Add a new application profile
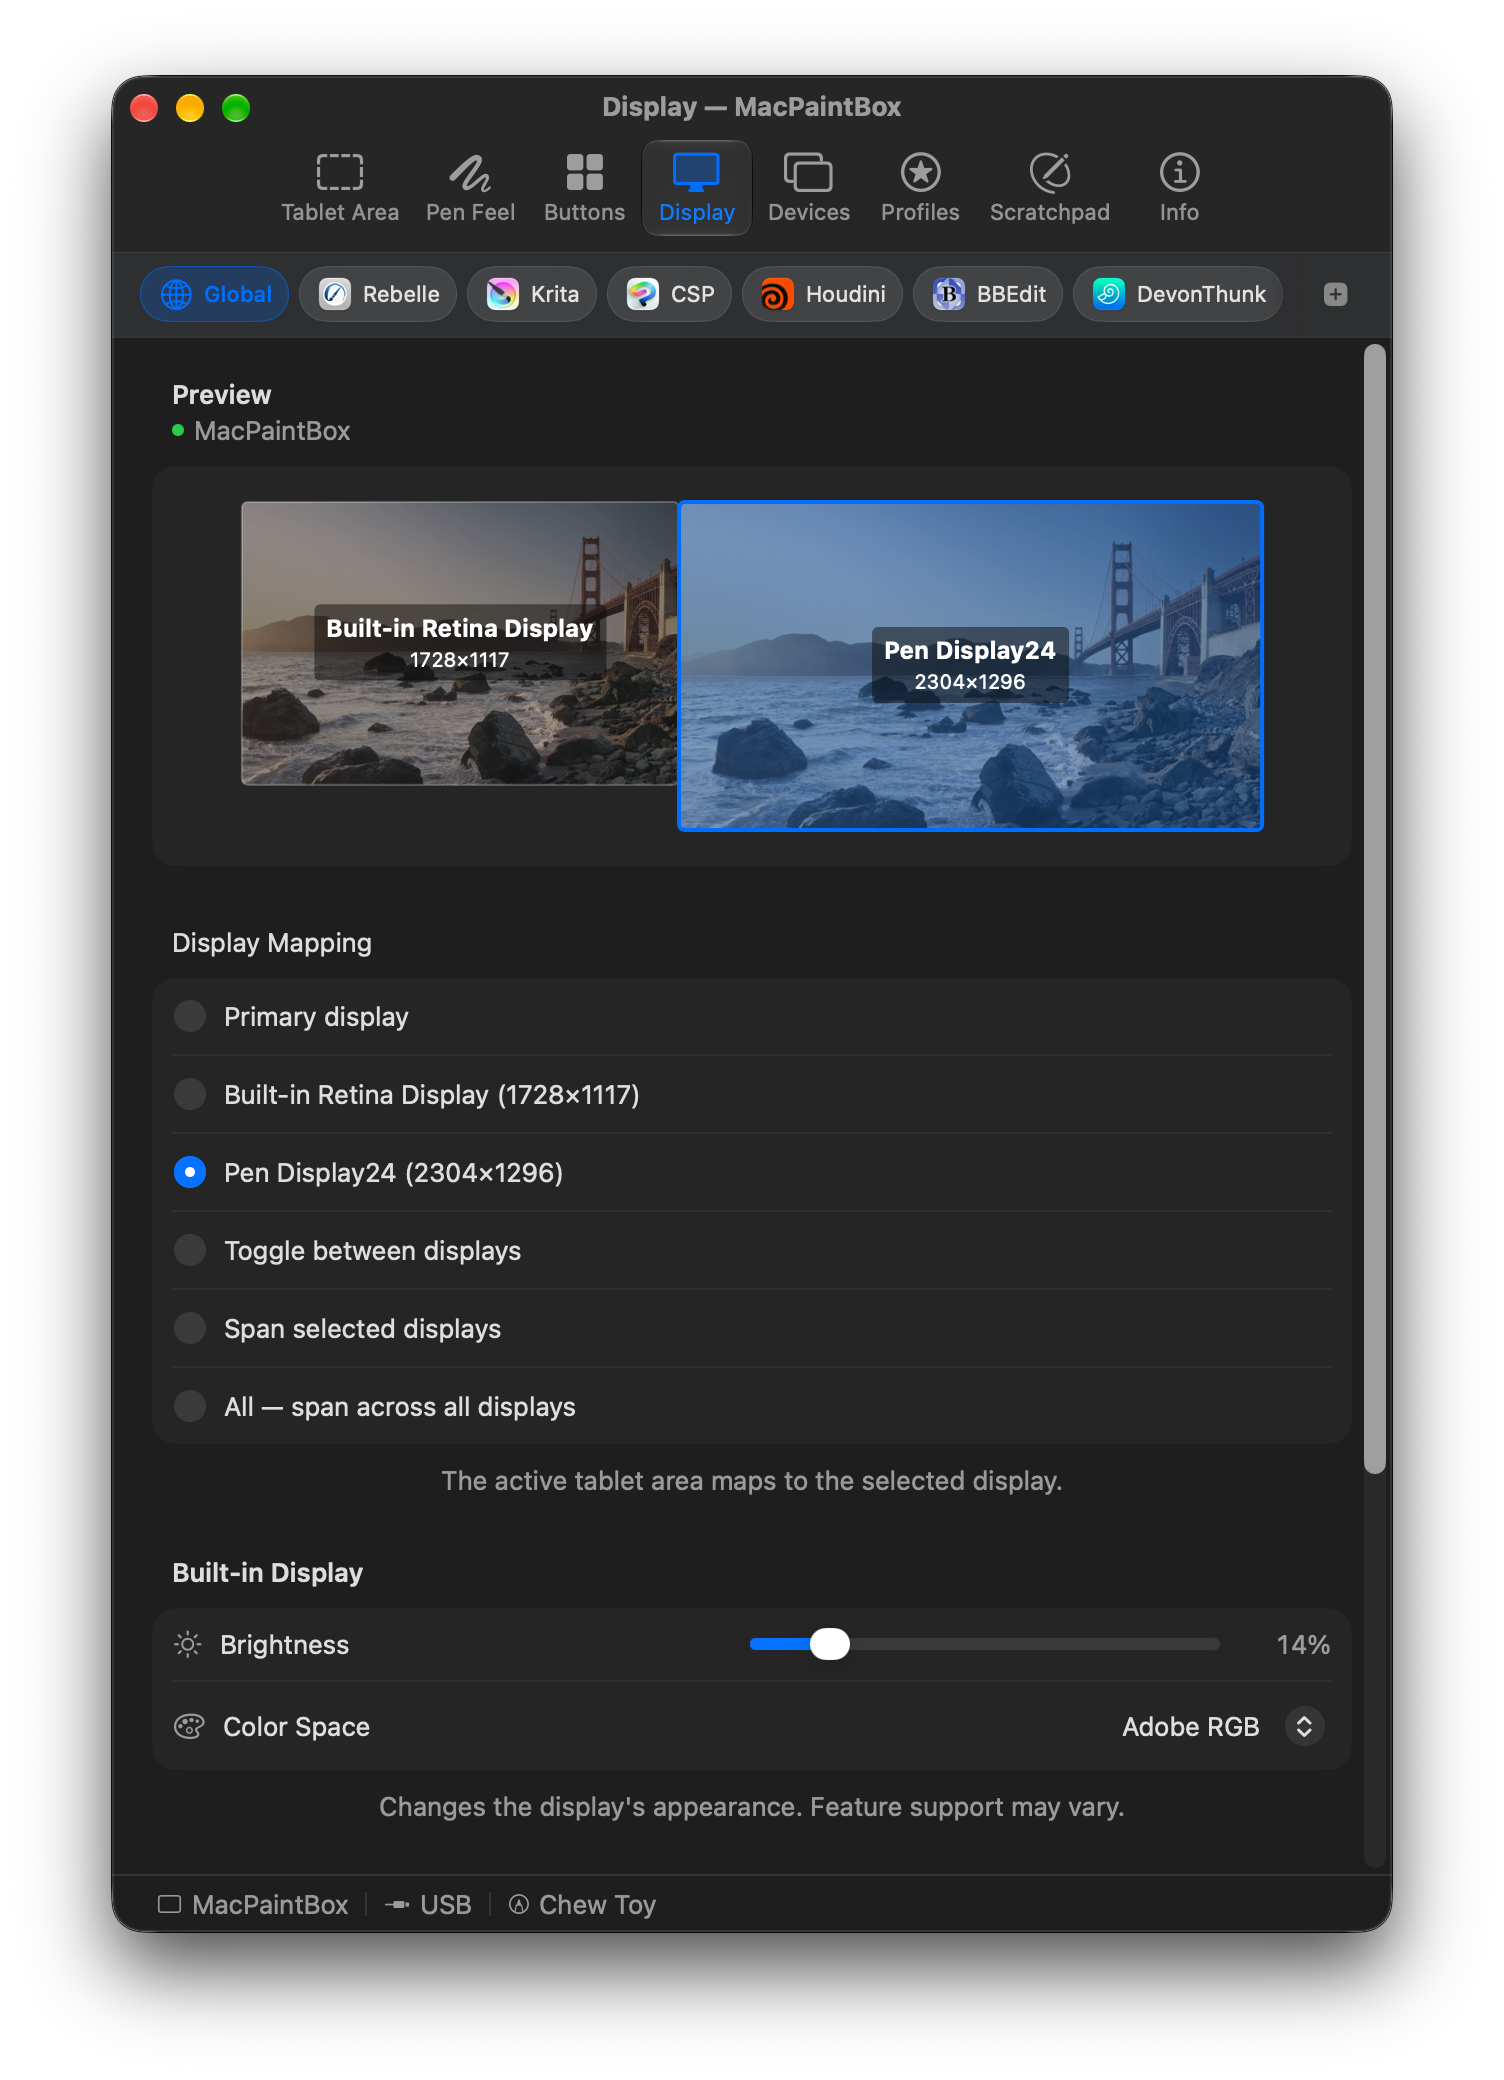Screen dimensions: 1504x2080 click(1335, 294)
